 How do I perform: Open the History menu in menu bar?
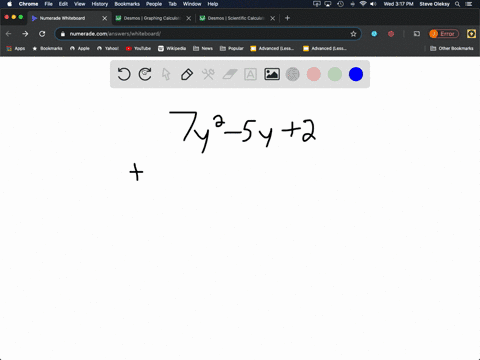pyautogui.click(x=100, y=4)
